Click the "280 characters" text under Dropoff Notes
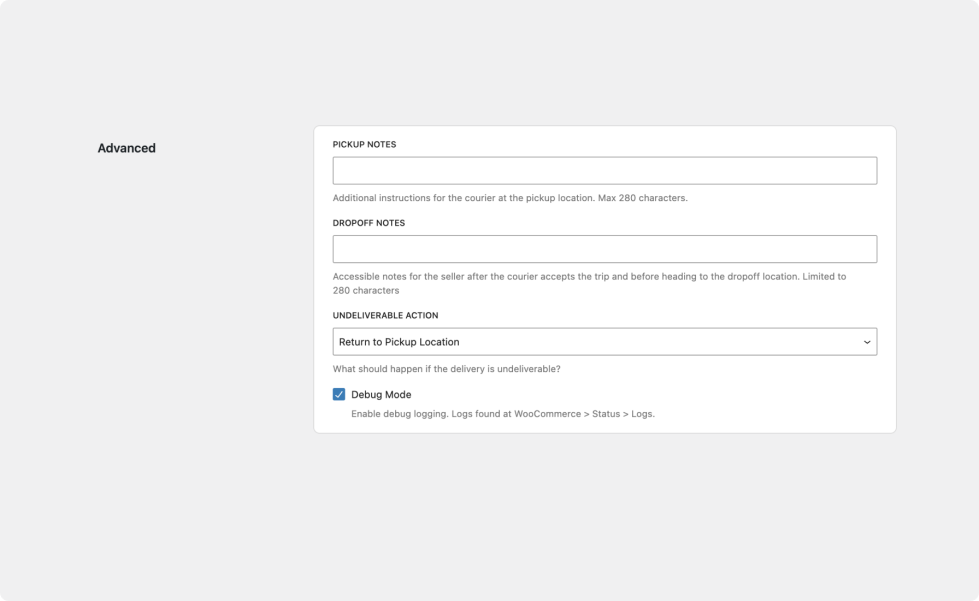Viewport: 979px width, 601px height. [x=366, y=291]
